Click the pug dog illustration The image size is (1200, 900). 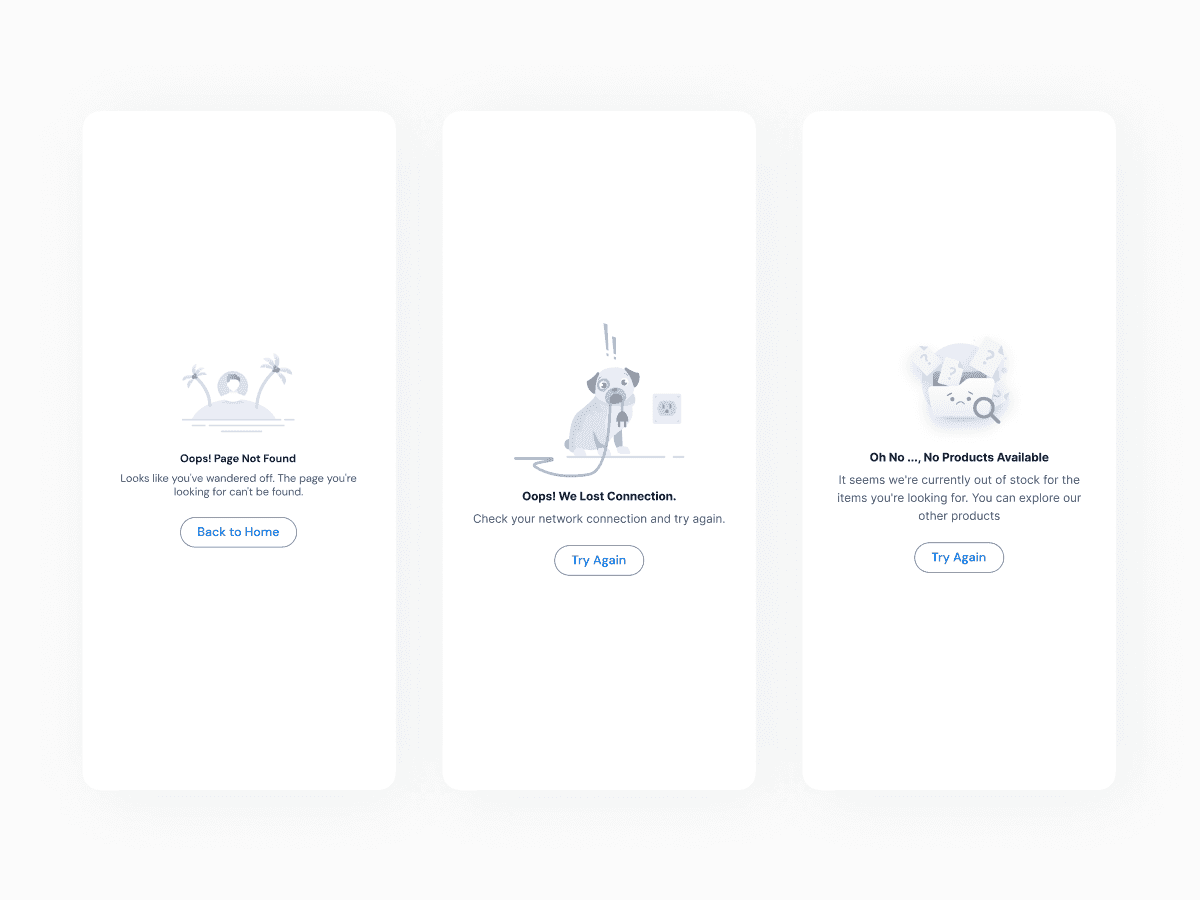pos(602,410)
